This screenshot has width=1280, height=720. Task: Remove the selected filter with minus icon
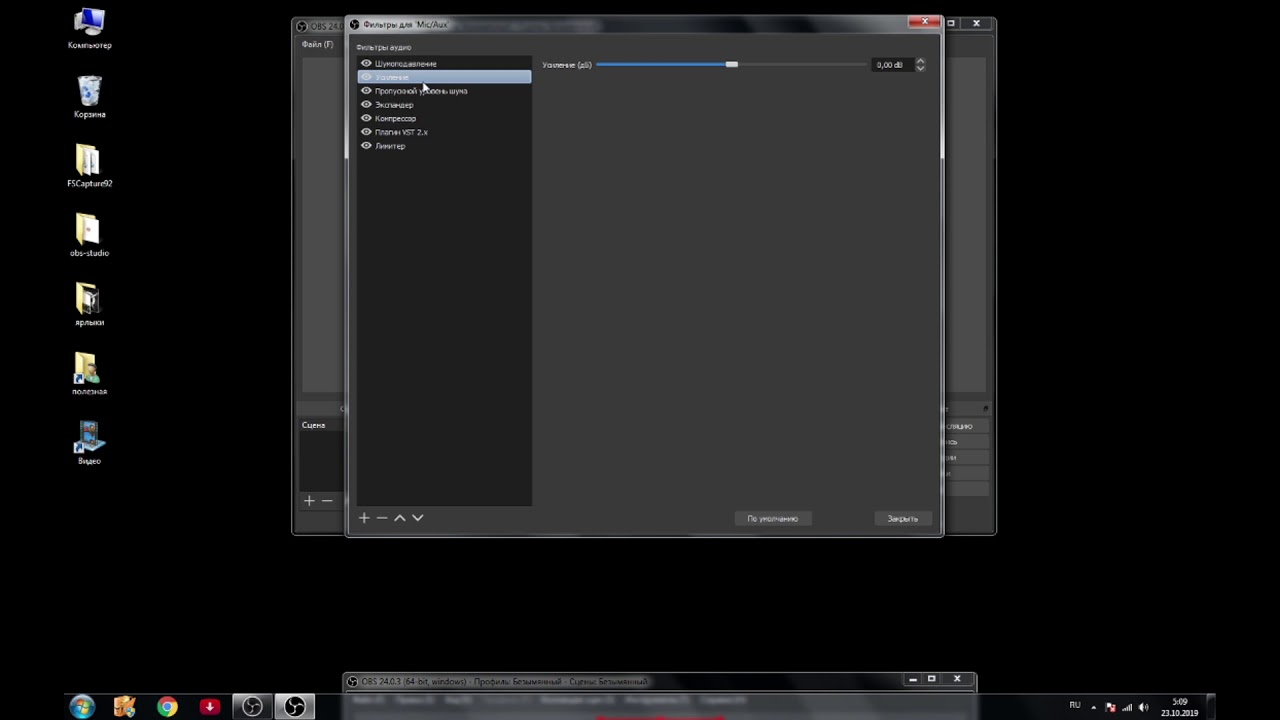382,518
